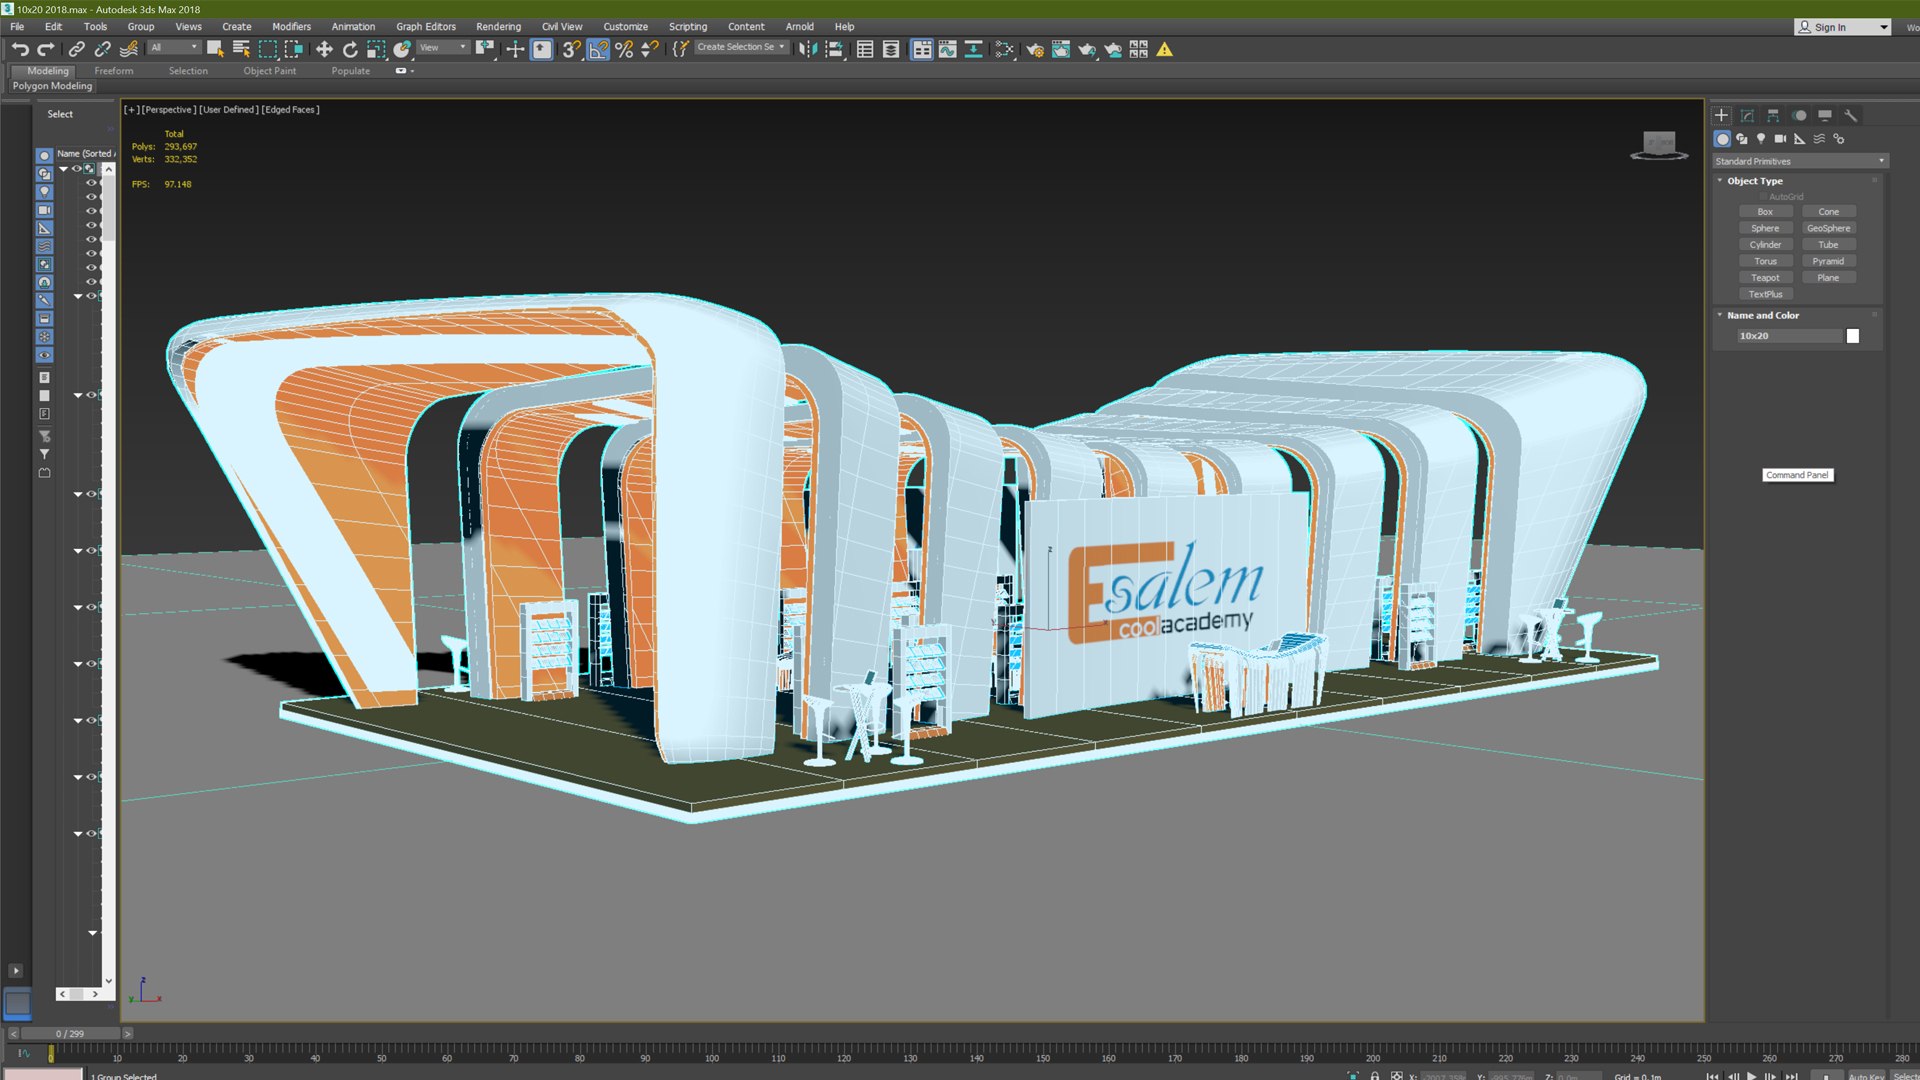The width and height of the screenshot is (1920, 1080).
Task: Open Select by Name list icon
Action: click(241, 49)
